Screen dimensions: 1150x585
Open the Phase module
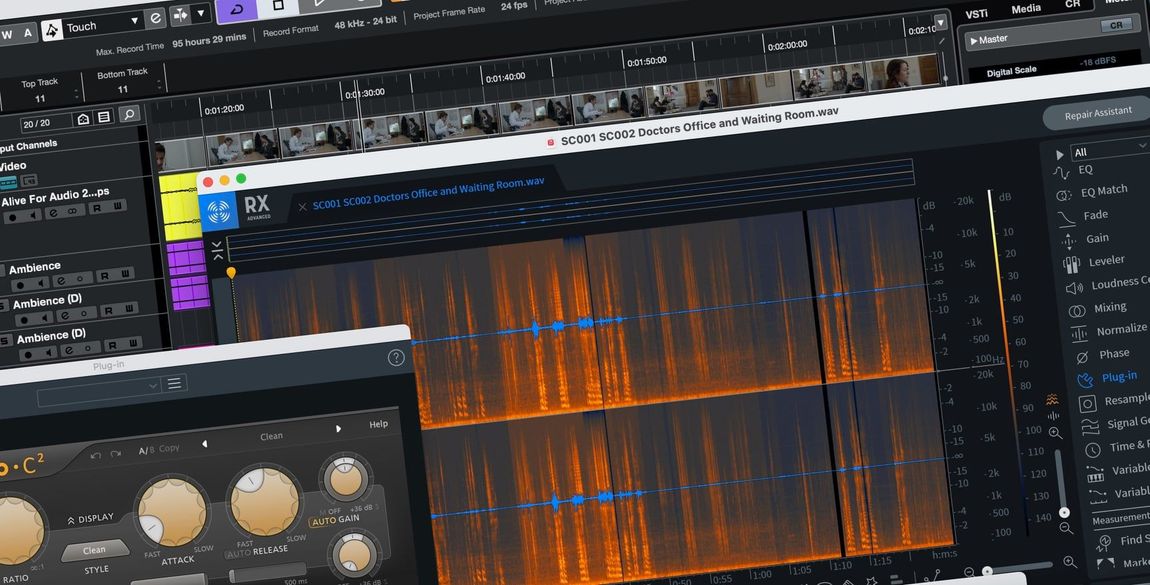click(1113, 354)
